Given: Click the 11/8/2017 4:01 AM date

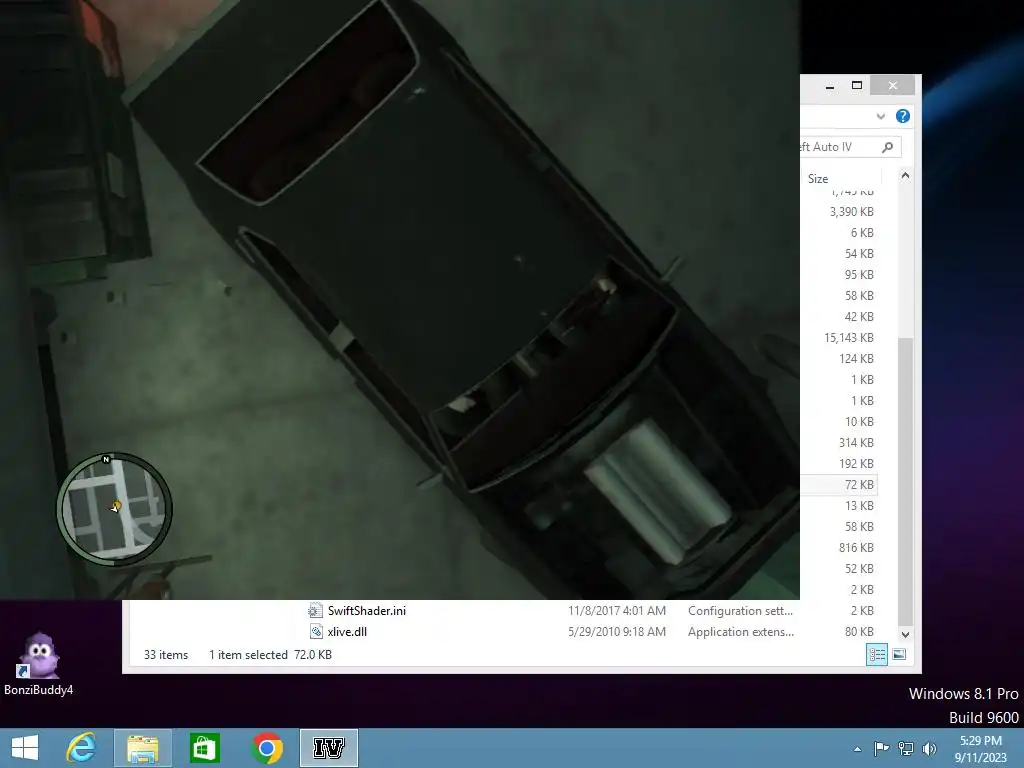Looking at the screenshot, I should (x=616, y=611).
